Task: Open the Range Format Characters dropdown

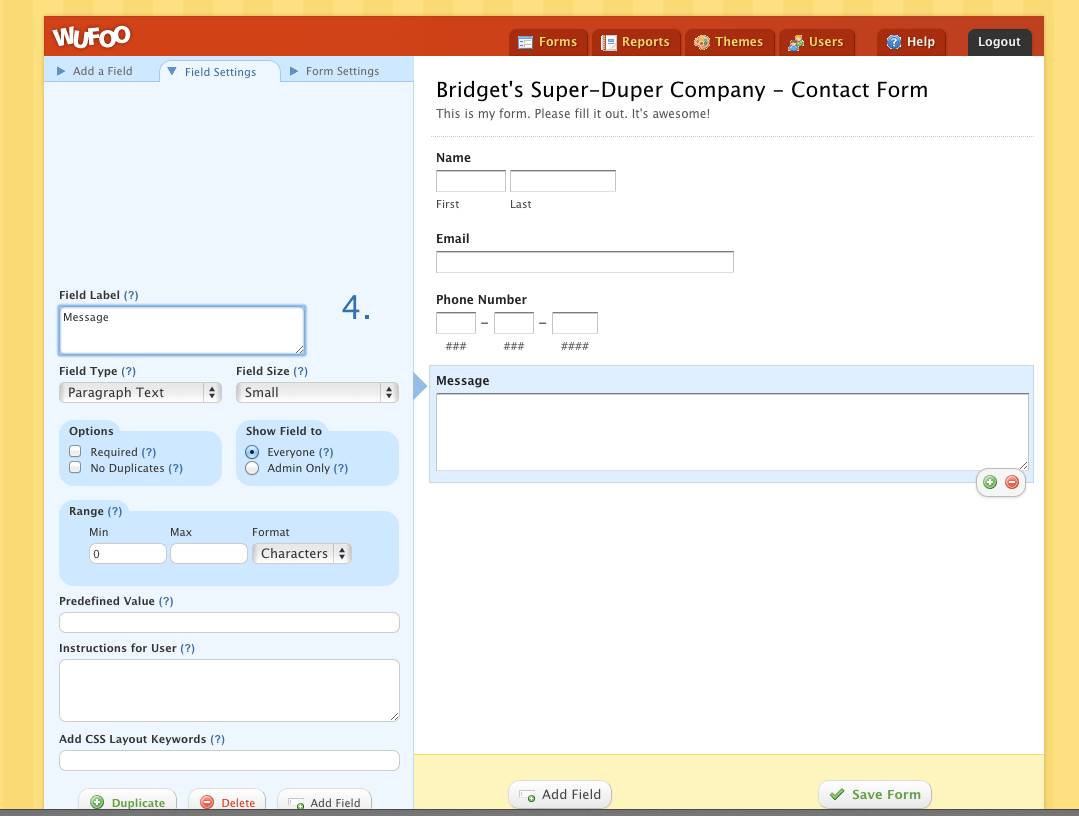Action: point(302,553)
